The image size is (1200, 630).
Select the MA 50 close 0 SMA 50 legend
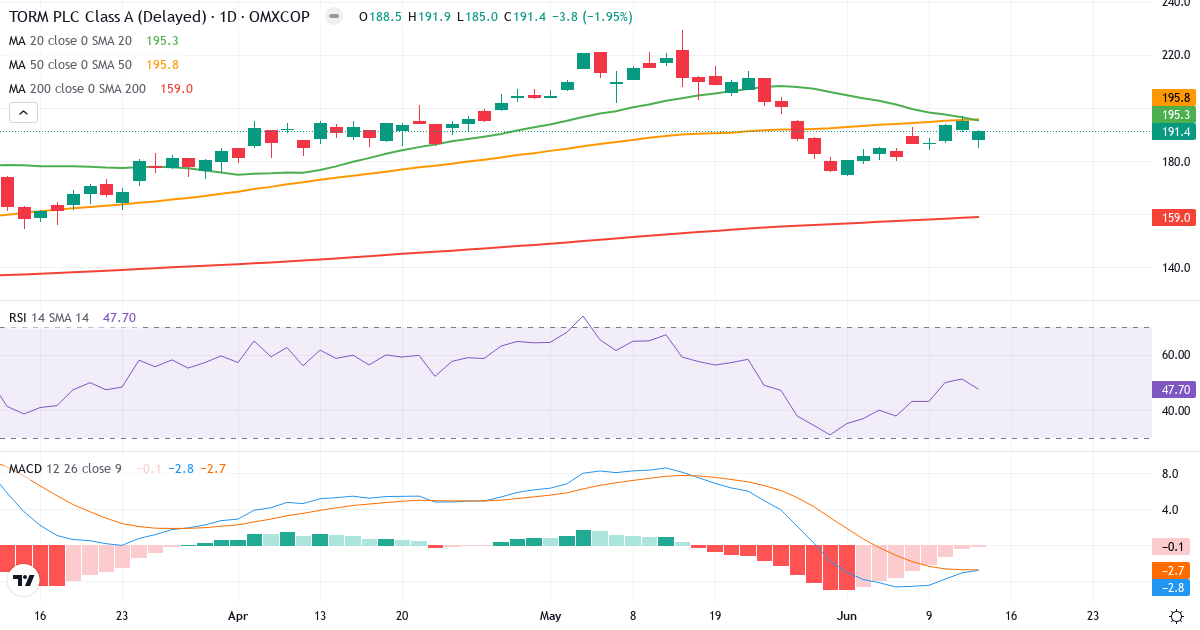pos(70,65)
